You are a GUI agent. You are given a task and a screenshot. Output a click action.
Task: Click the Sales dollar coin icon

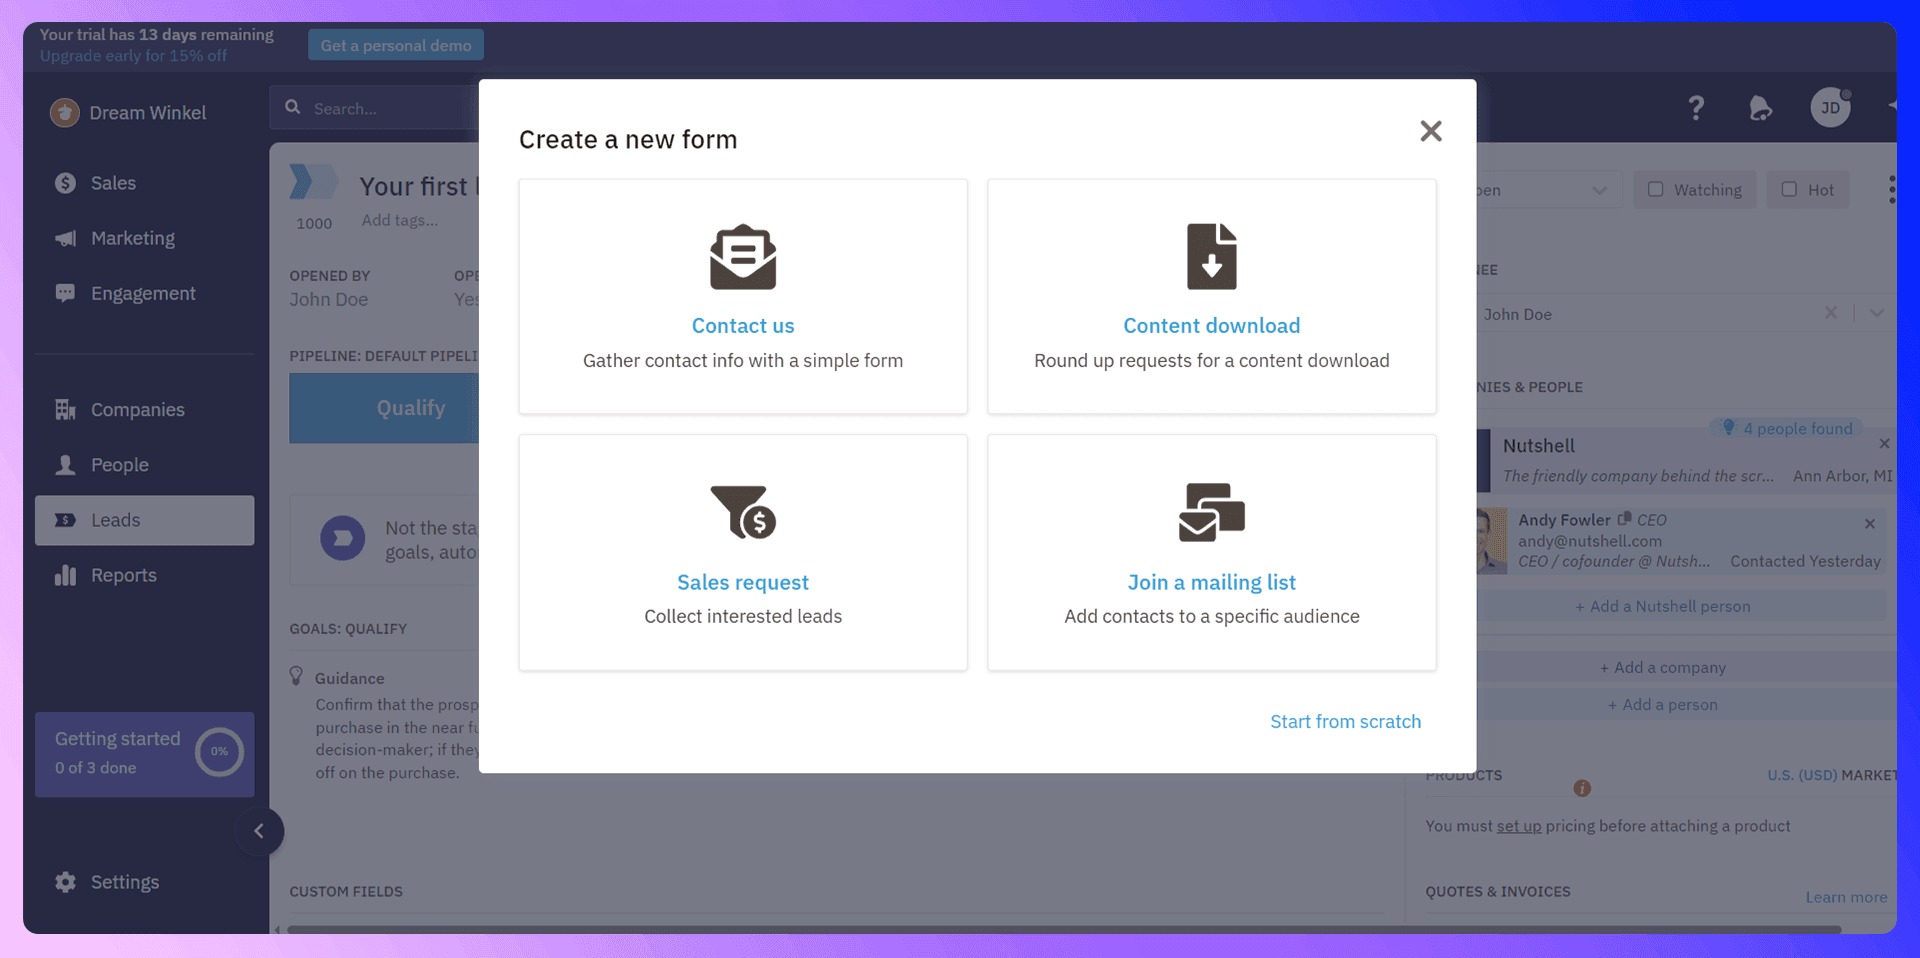pos(65,183)
